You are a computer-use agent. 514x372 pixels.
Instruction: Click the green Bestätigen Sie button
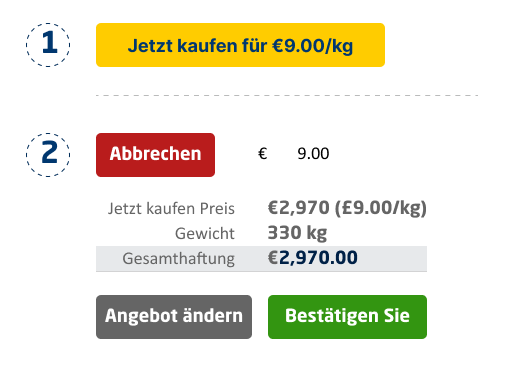pos(347,317)
